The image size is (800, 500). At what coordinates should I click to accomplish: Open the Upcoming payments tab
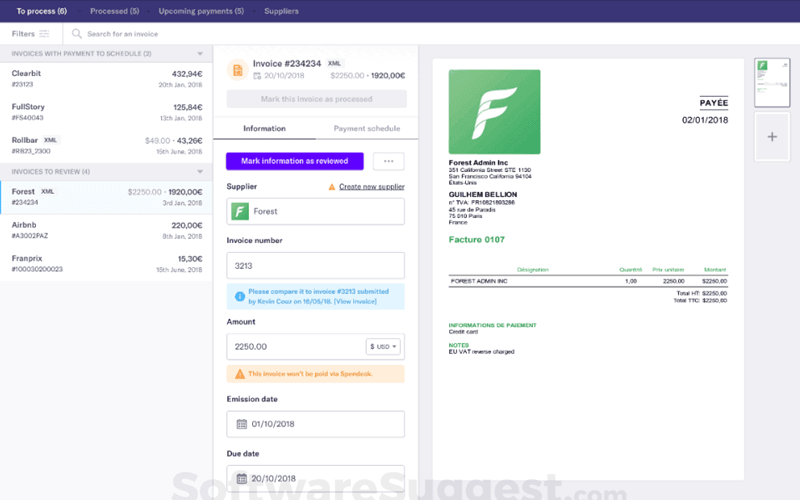click(201, 11)
